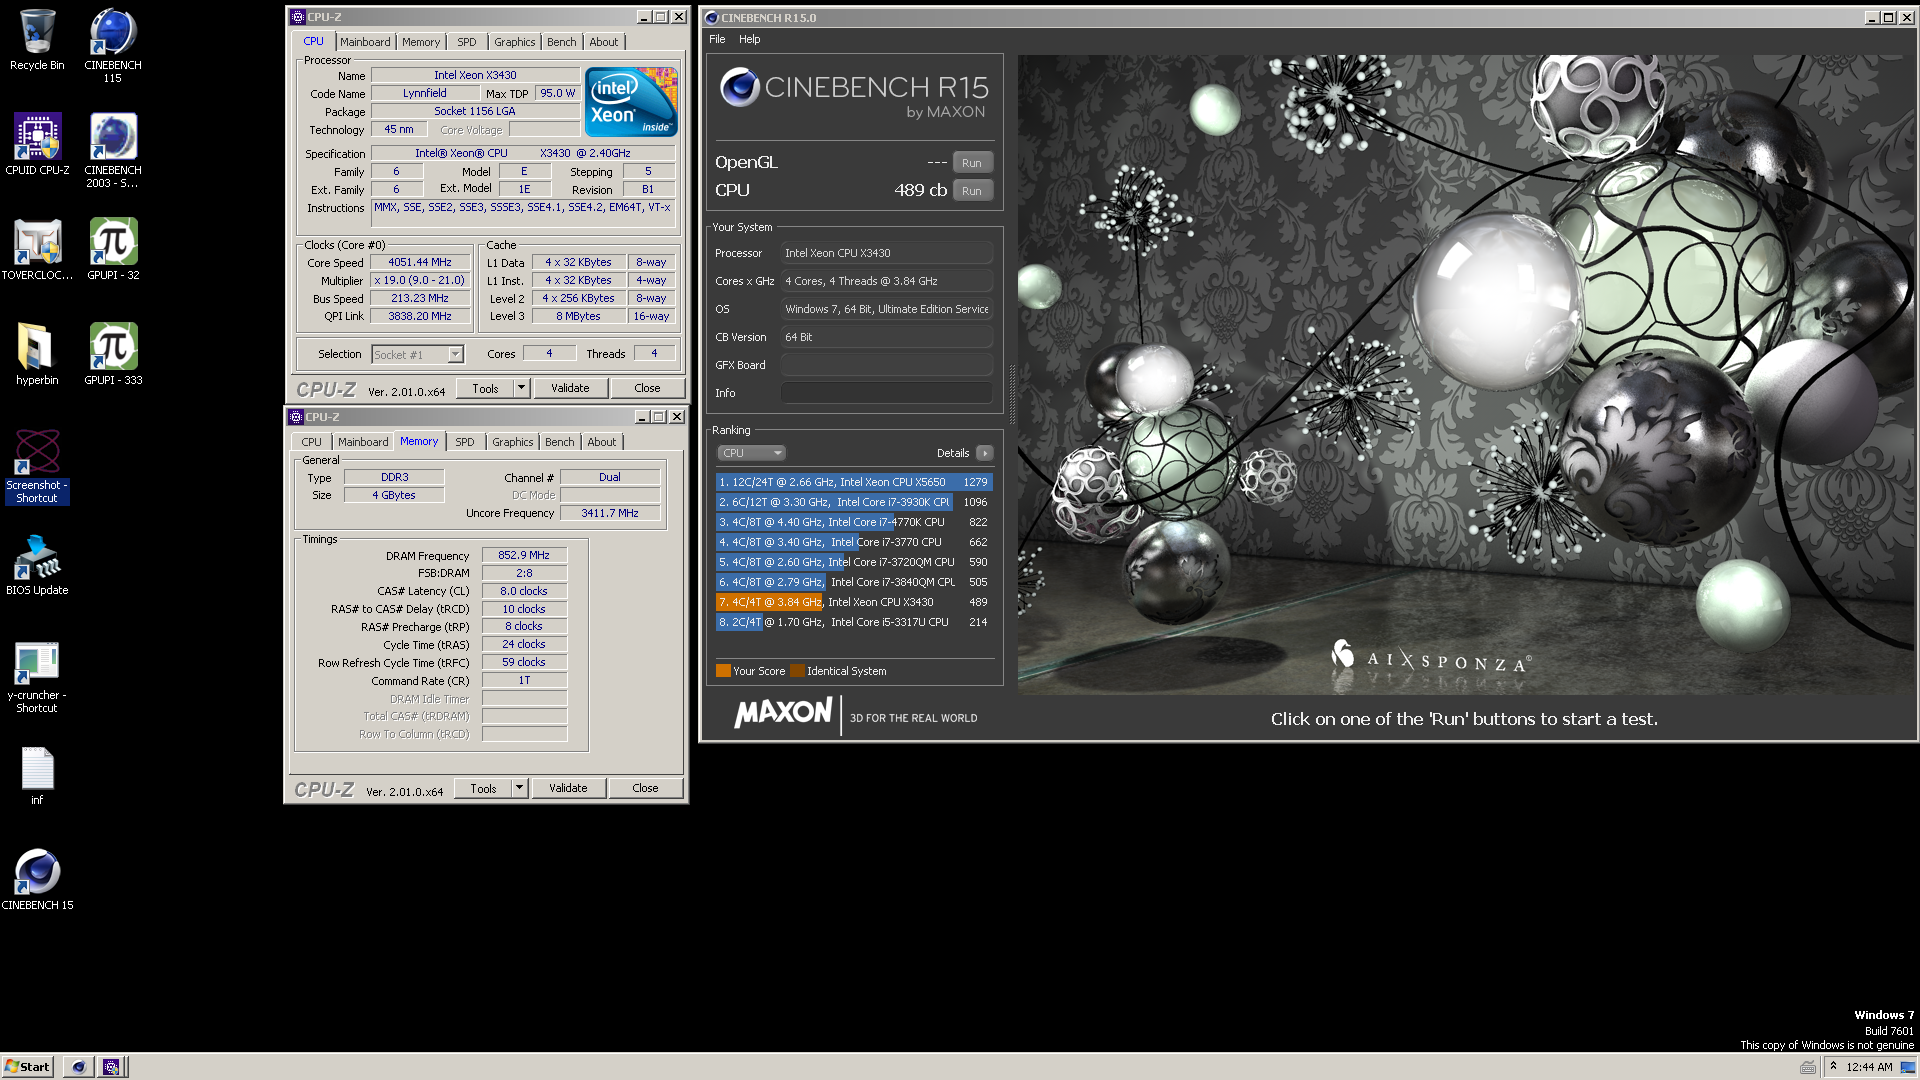
Task: Open Bench tab in top CPU-Z
Action: 562,42
